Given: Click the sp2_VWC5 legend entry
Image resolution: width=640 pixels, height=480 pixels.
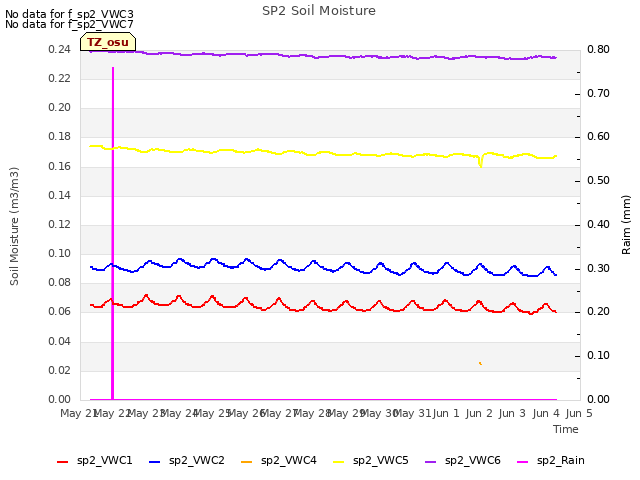Looking at the screenshot, I should (371, 461).
